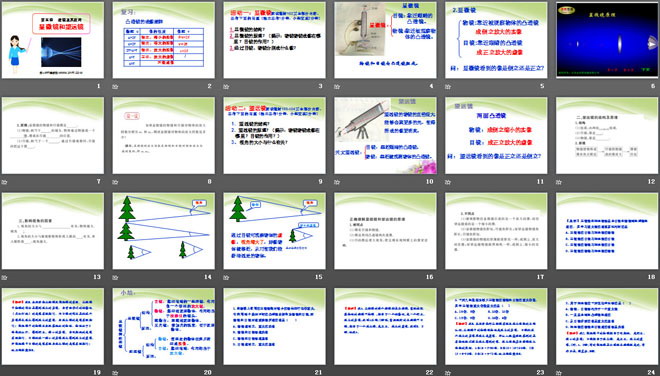Select slide 10 thumbnail showing the telescope photo
The image size is (660, 376).
[385, 136]
